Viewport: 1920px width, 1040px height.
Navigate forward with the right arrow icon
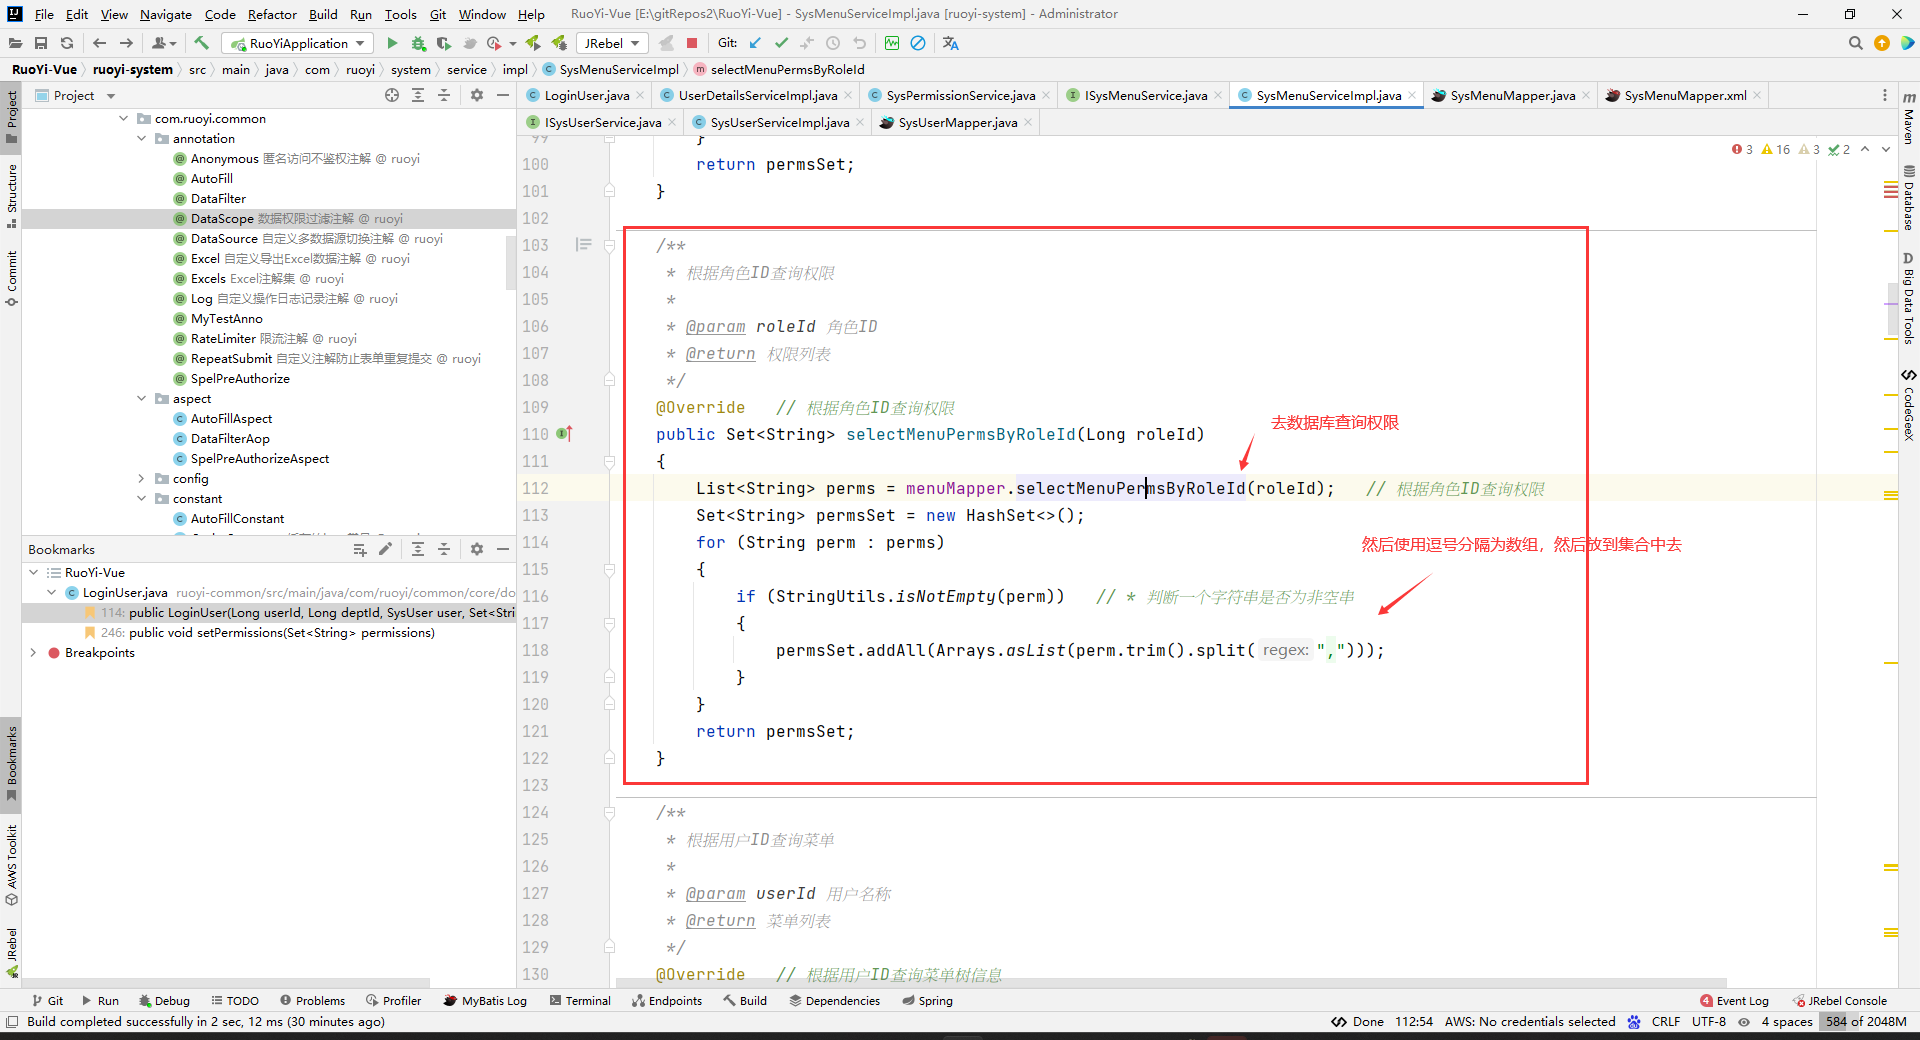click(x=126, y=43)
